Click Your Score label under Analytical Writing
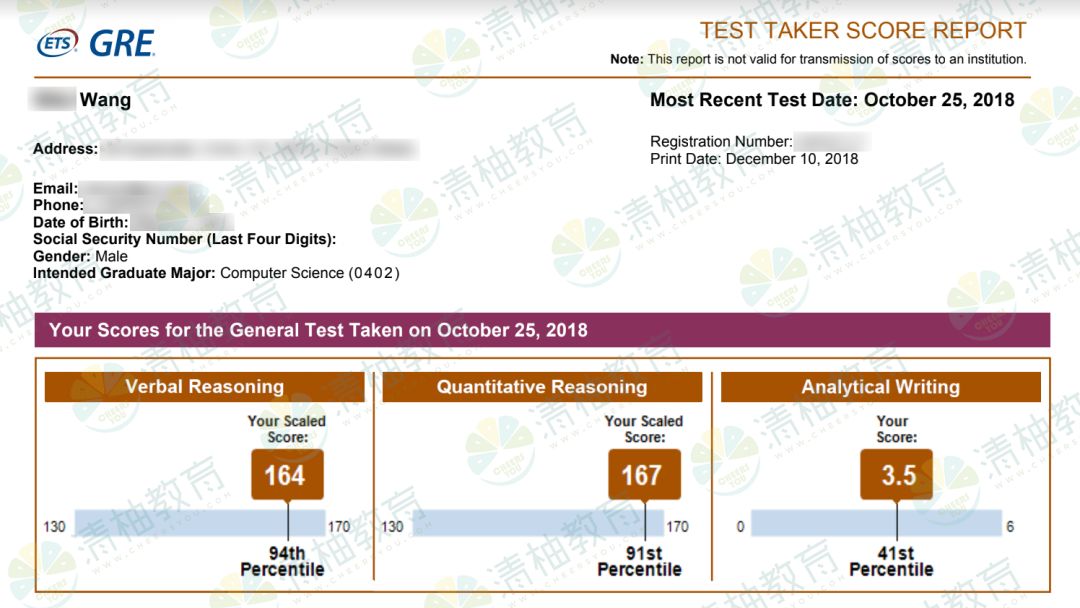Screen dimensions: 1080x608 coord(896,429)
